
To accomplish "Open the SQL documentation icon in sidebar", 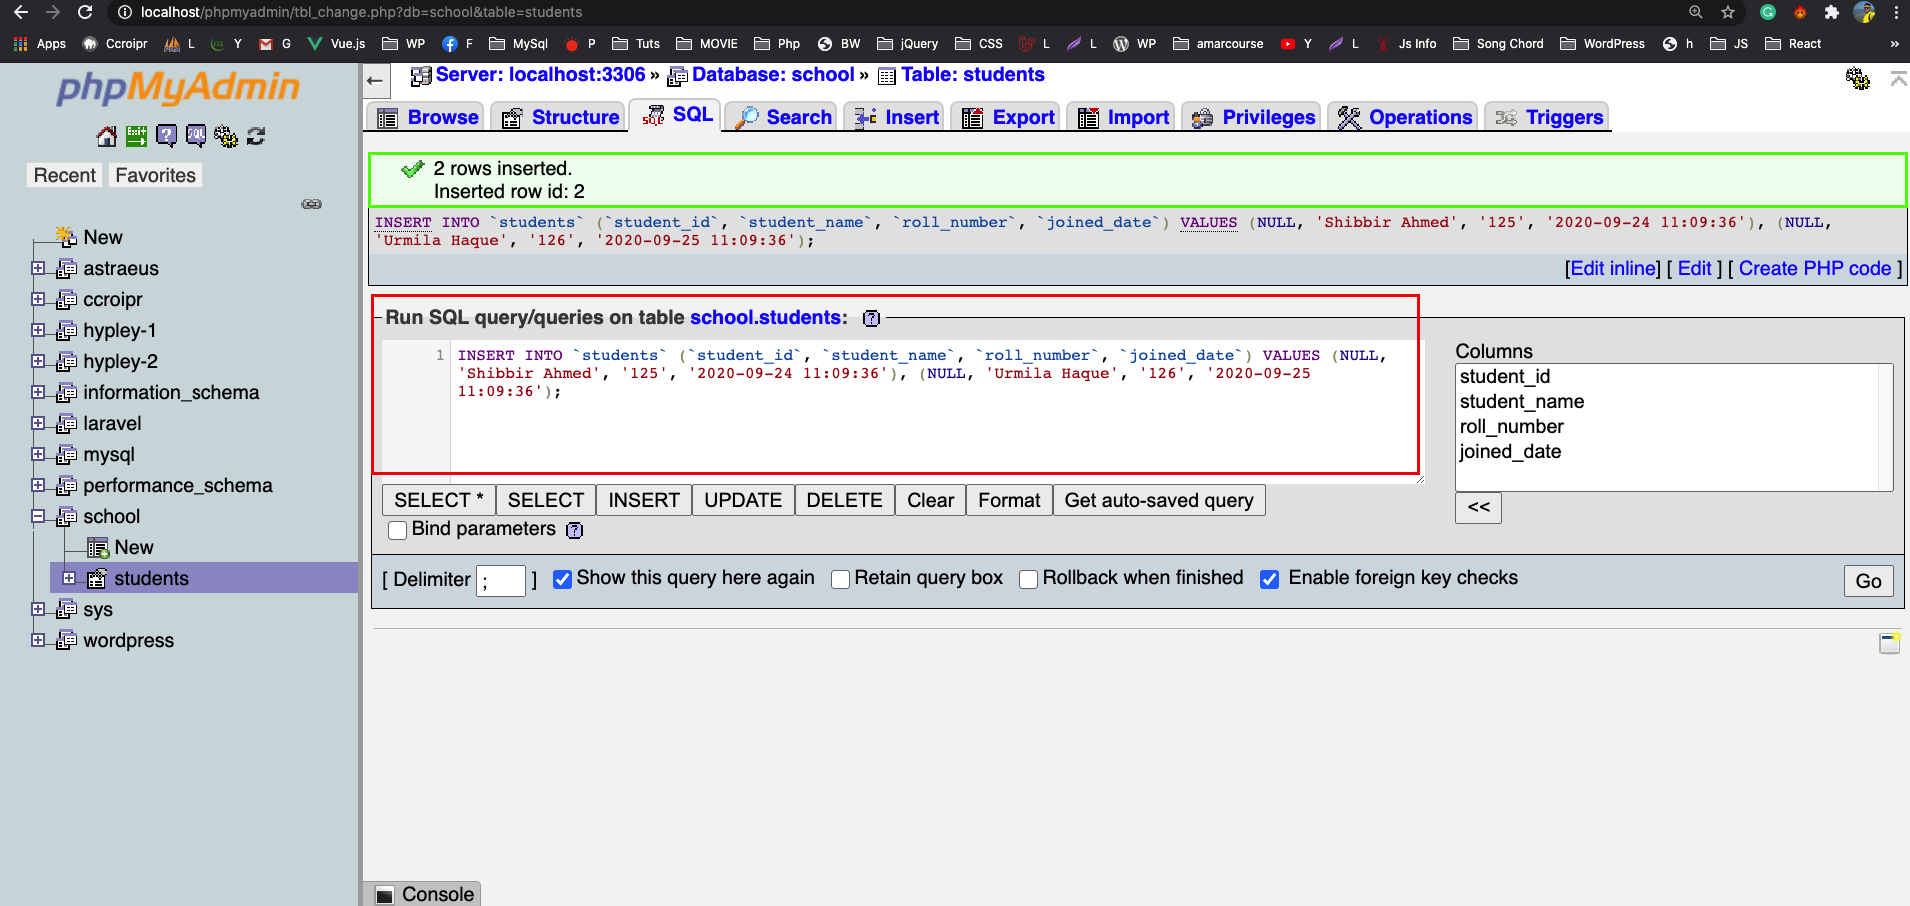I will click(196, 136).
